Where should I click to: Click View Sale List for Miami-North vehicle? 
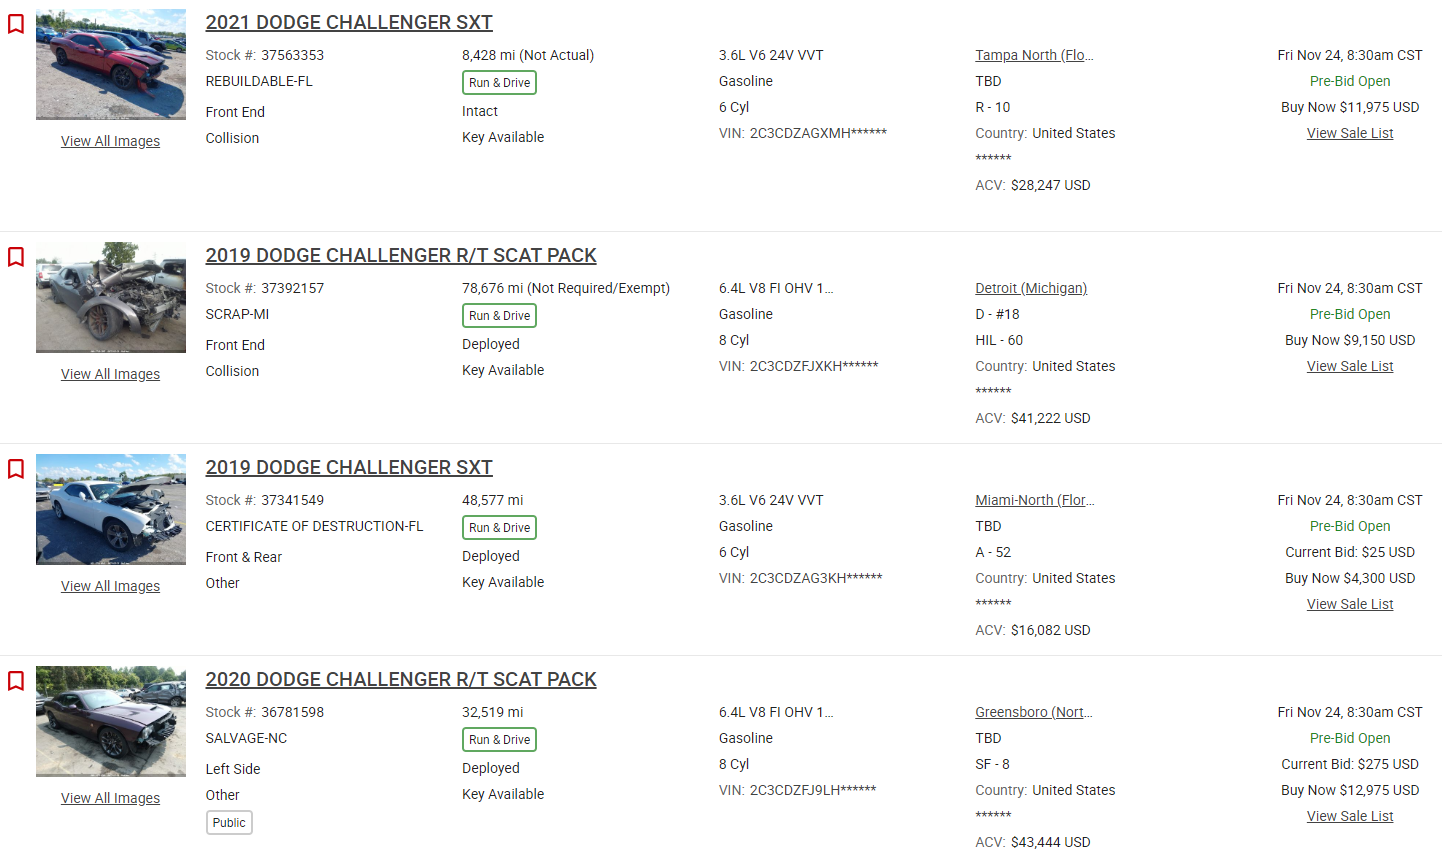(x=1350, y=604)
